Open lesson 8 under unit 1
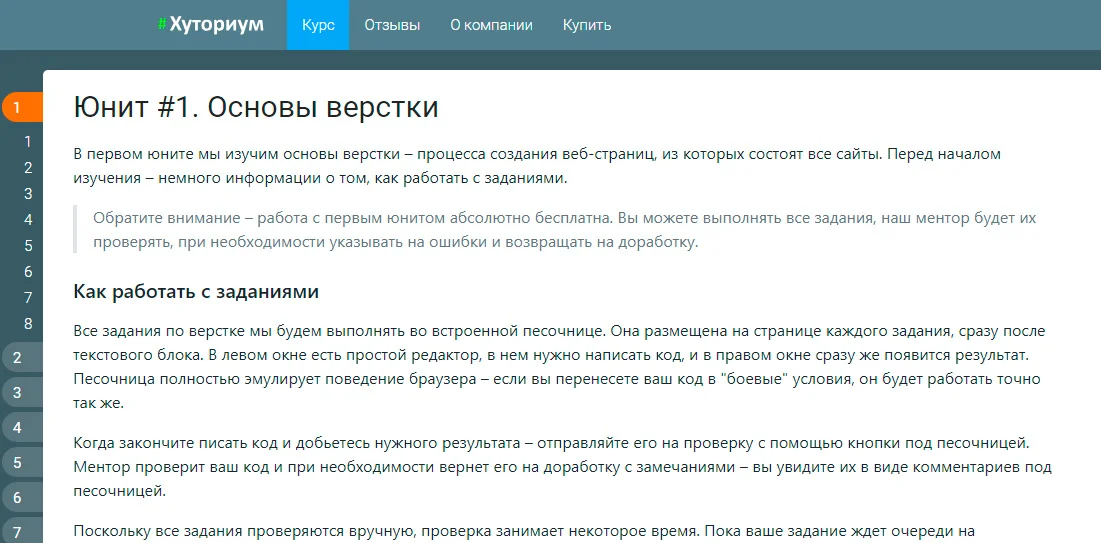Image resolution: width=1101 pixels, height=543 pixels. click(28, 324)
